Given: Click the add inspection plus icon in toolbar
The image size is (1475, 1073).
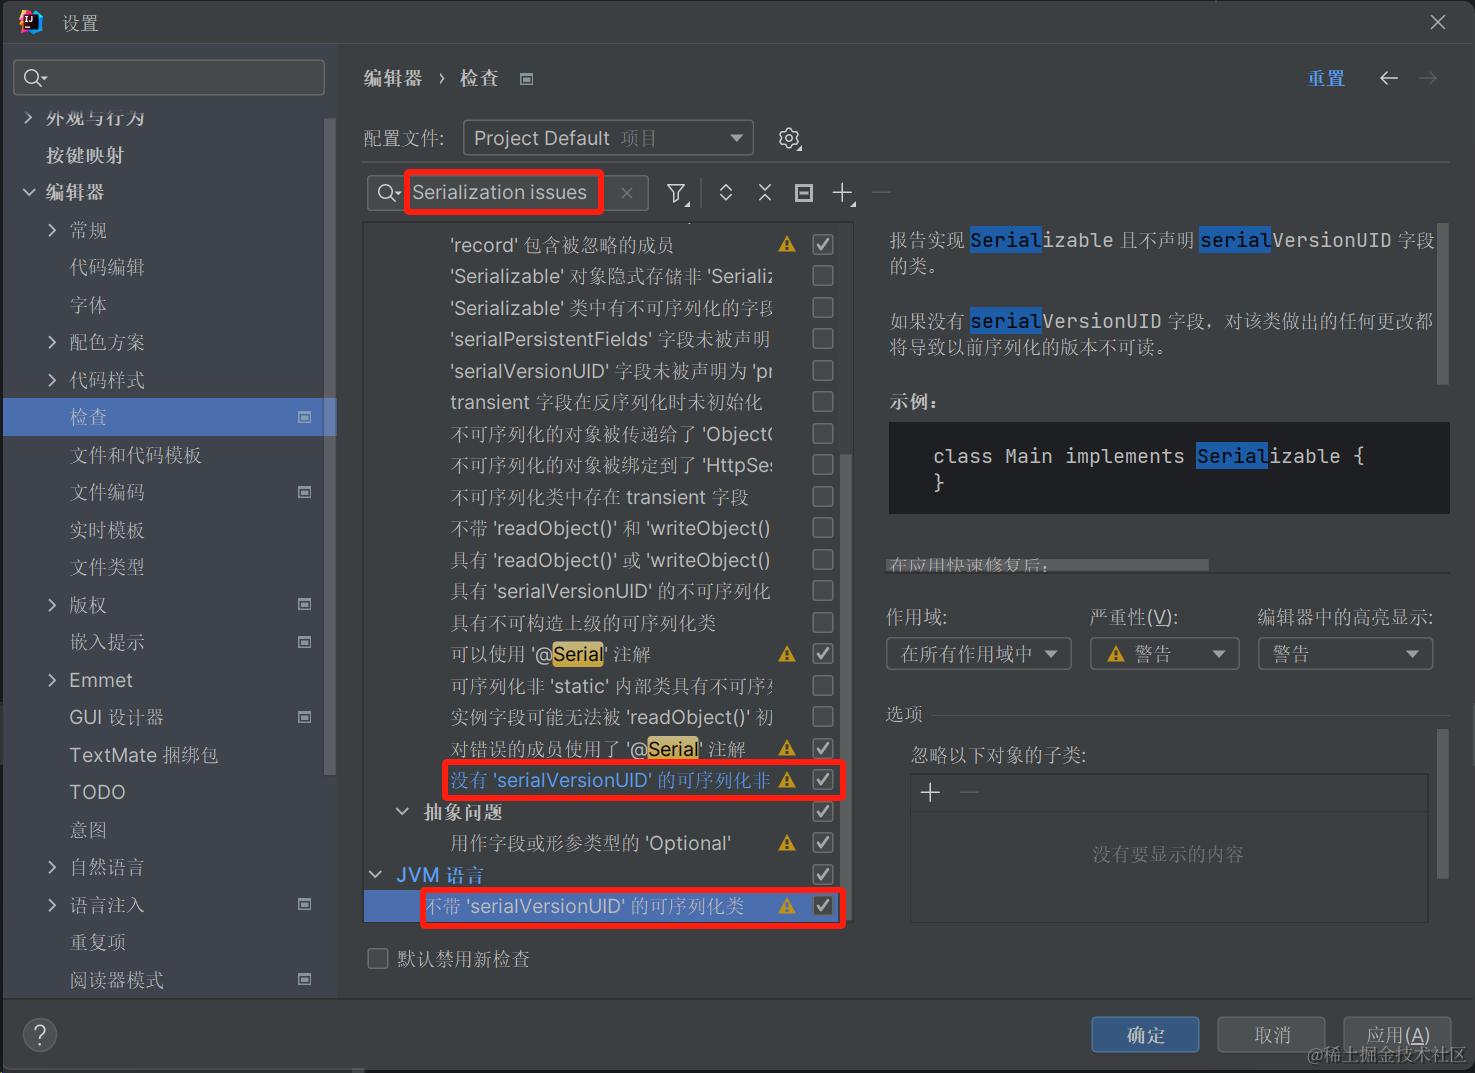Looking at the screenshot, I should [x=844, y=193].
